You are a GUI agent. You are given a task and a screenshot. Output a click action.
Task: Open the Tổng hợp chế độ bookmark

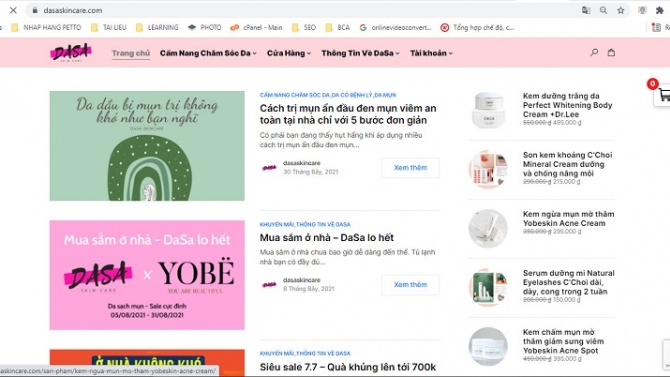[x=477, y=27]
